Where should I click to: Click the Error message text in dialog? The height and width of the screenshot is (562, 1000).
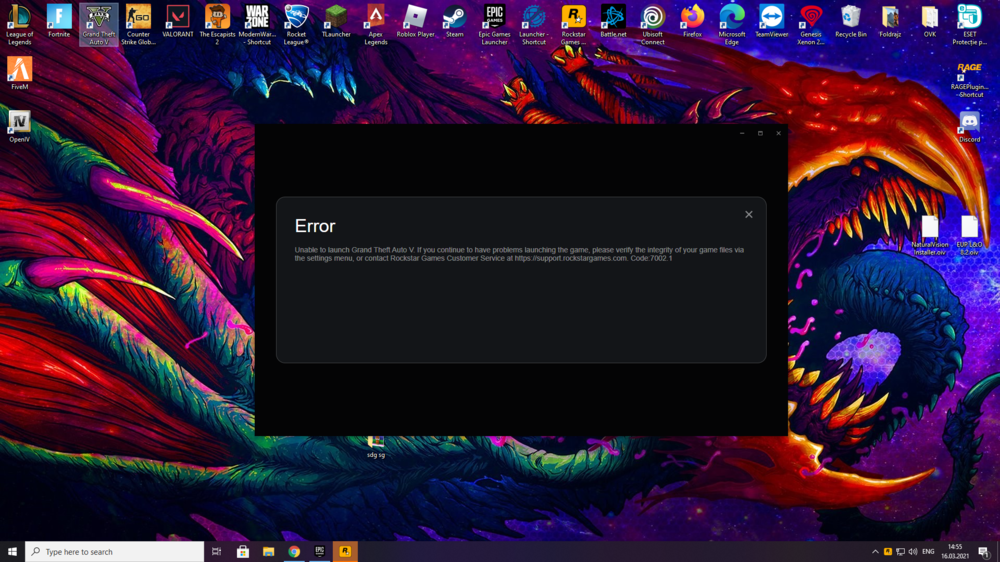[x=519, y=254]
